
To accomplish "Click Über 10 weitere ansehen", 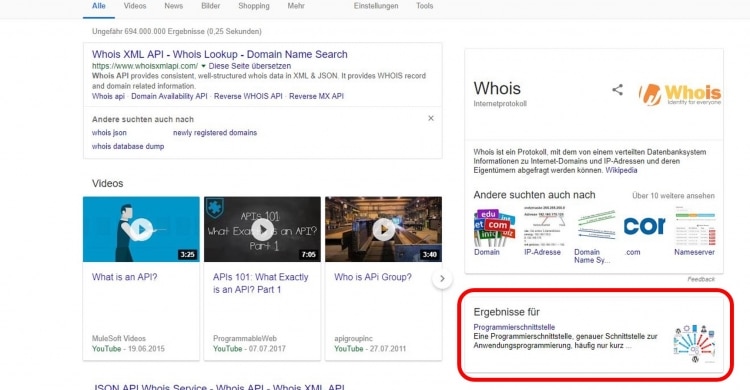I will coord(673,196).
